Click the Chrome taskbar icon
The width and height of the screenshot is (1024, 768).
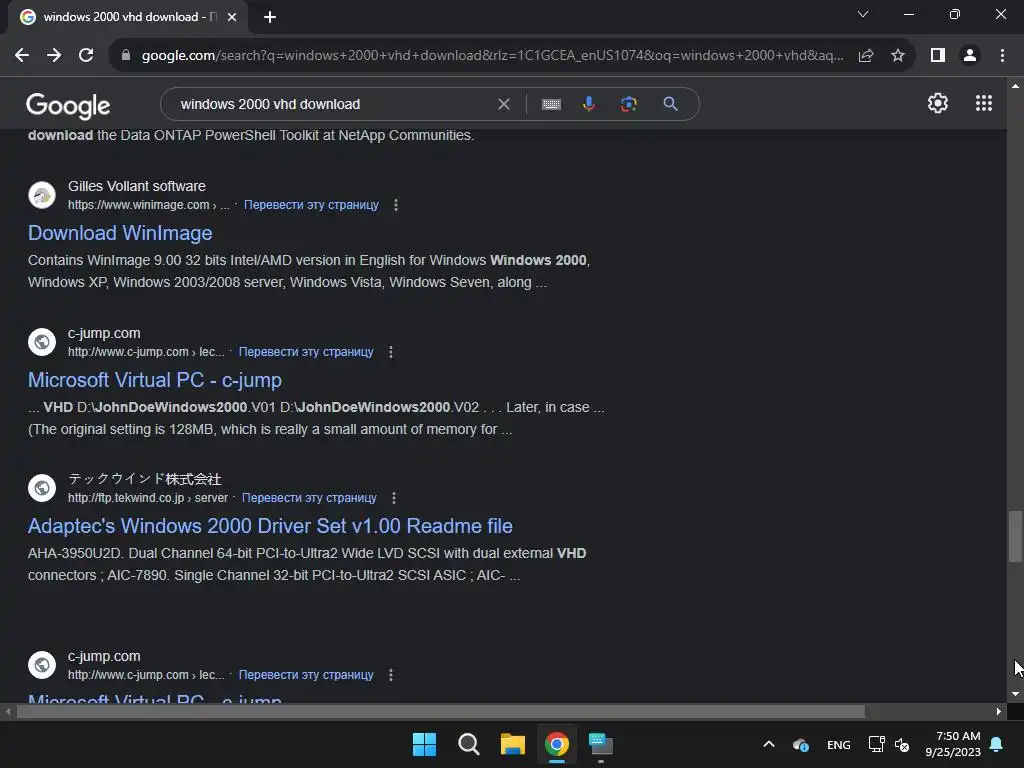tap(556, 744)
